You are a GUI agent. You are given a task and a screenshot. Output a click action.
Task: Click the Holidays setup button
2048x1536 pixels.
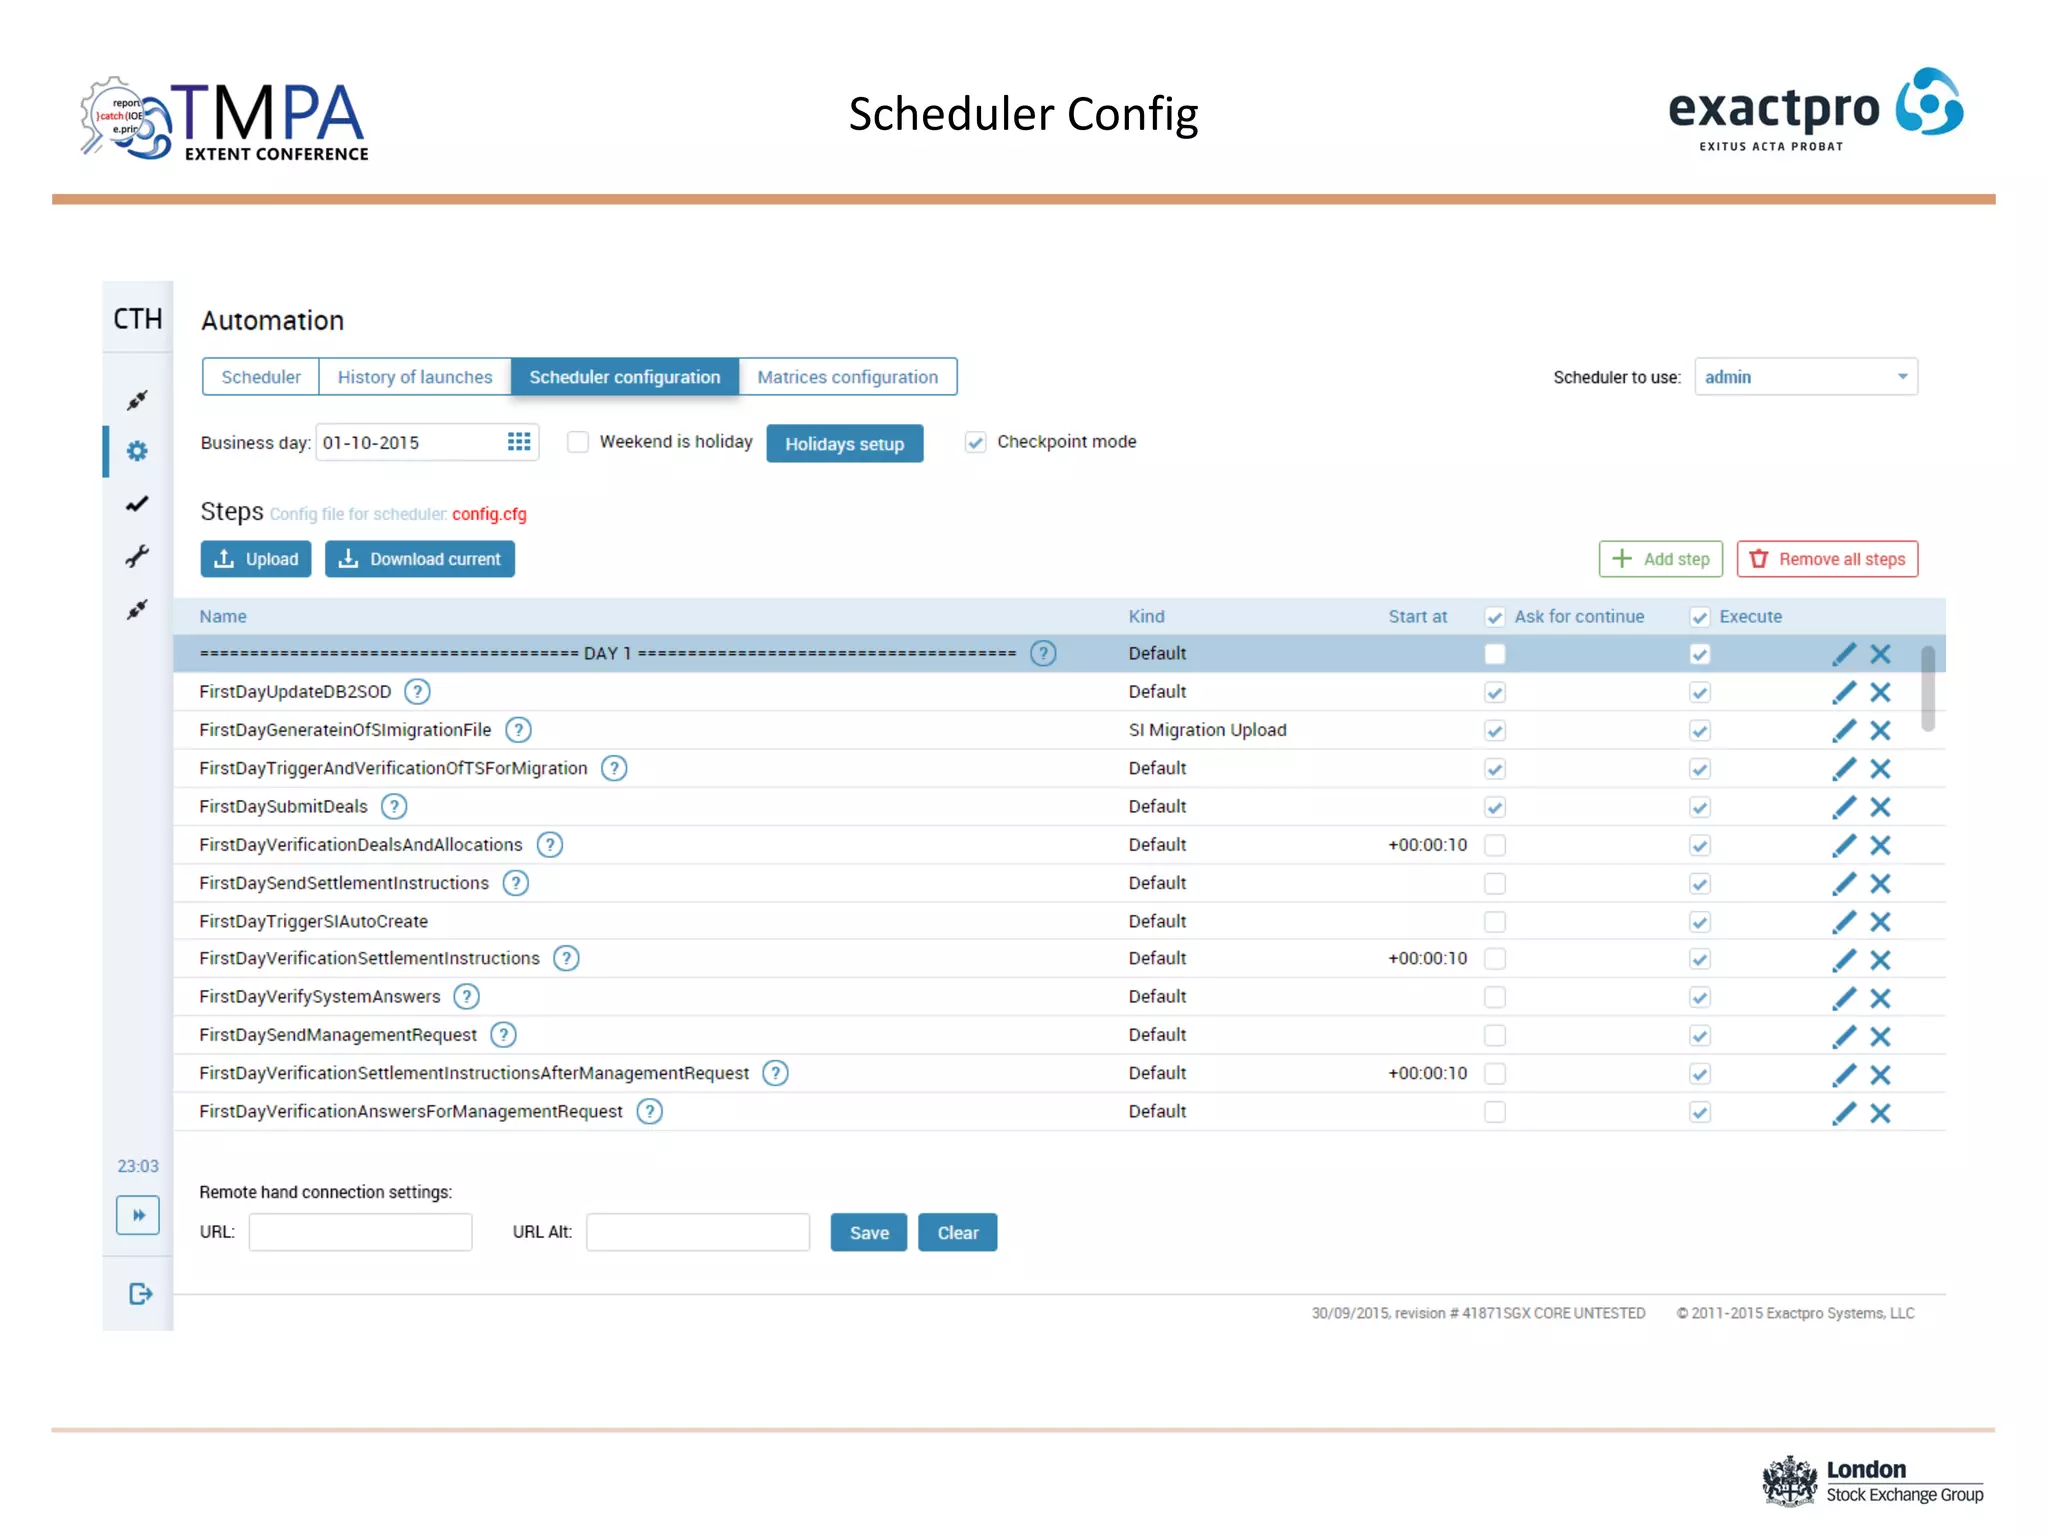click(845, 444)
